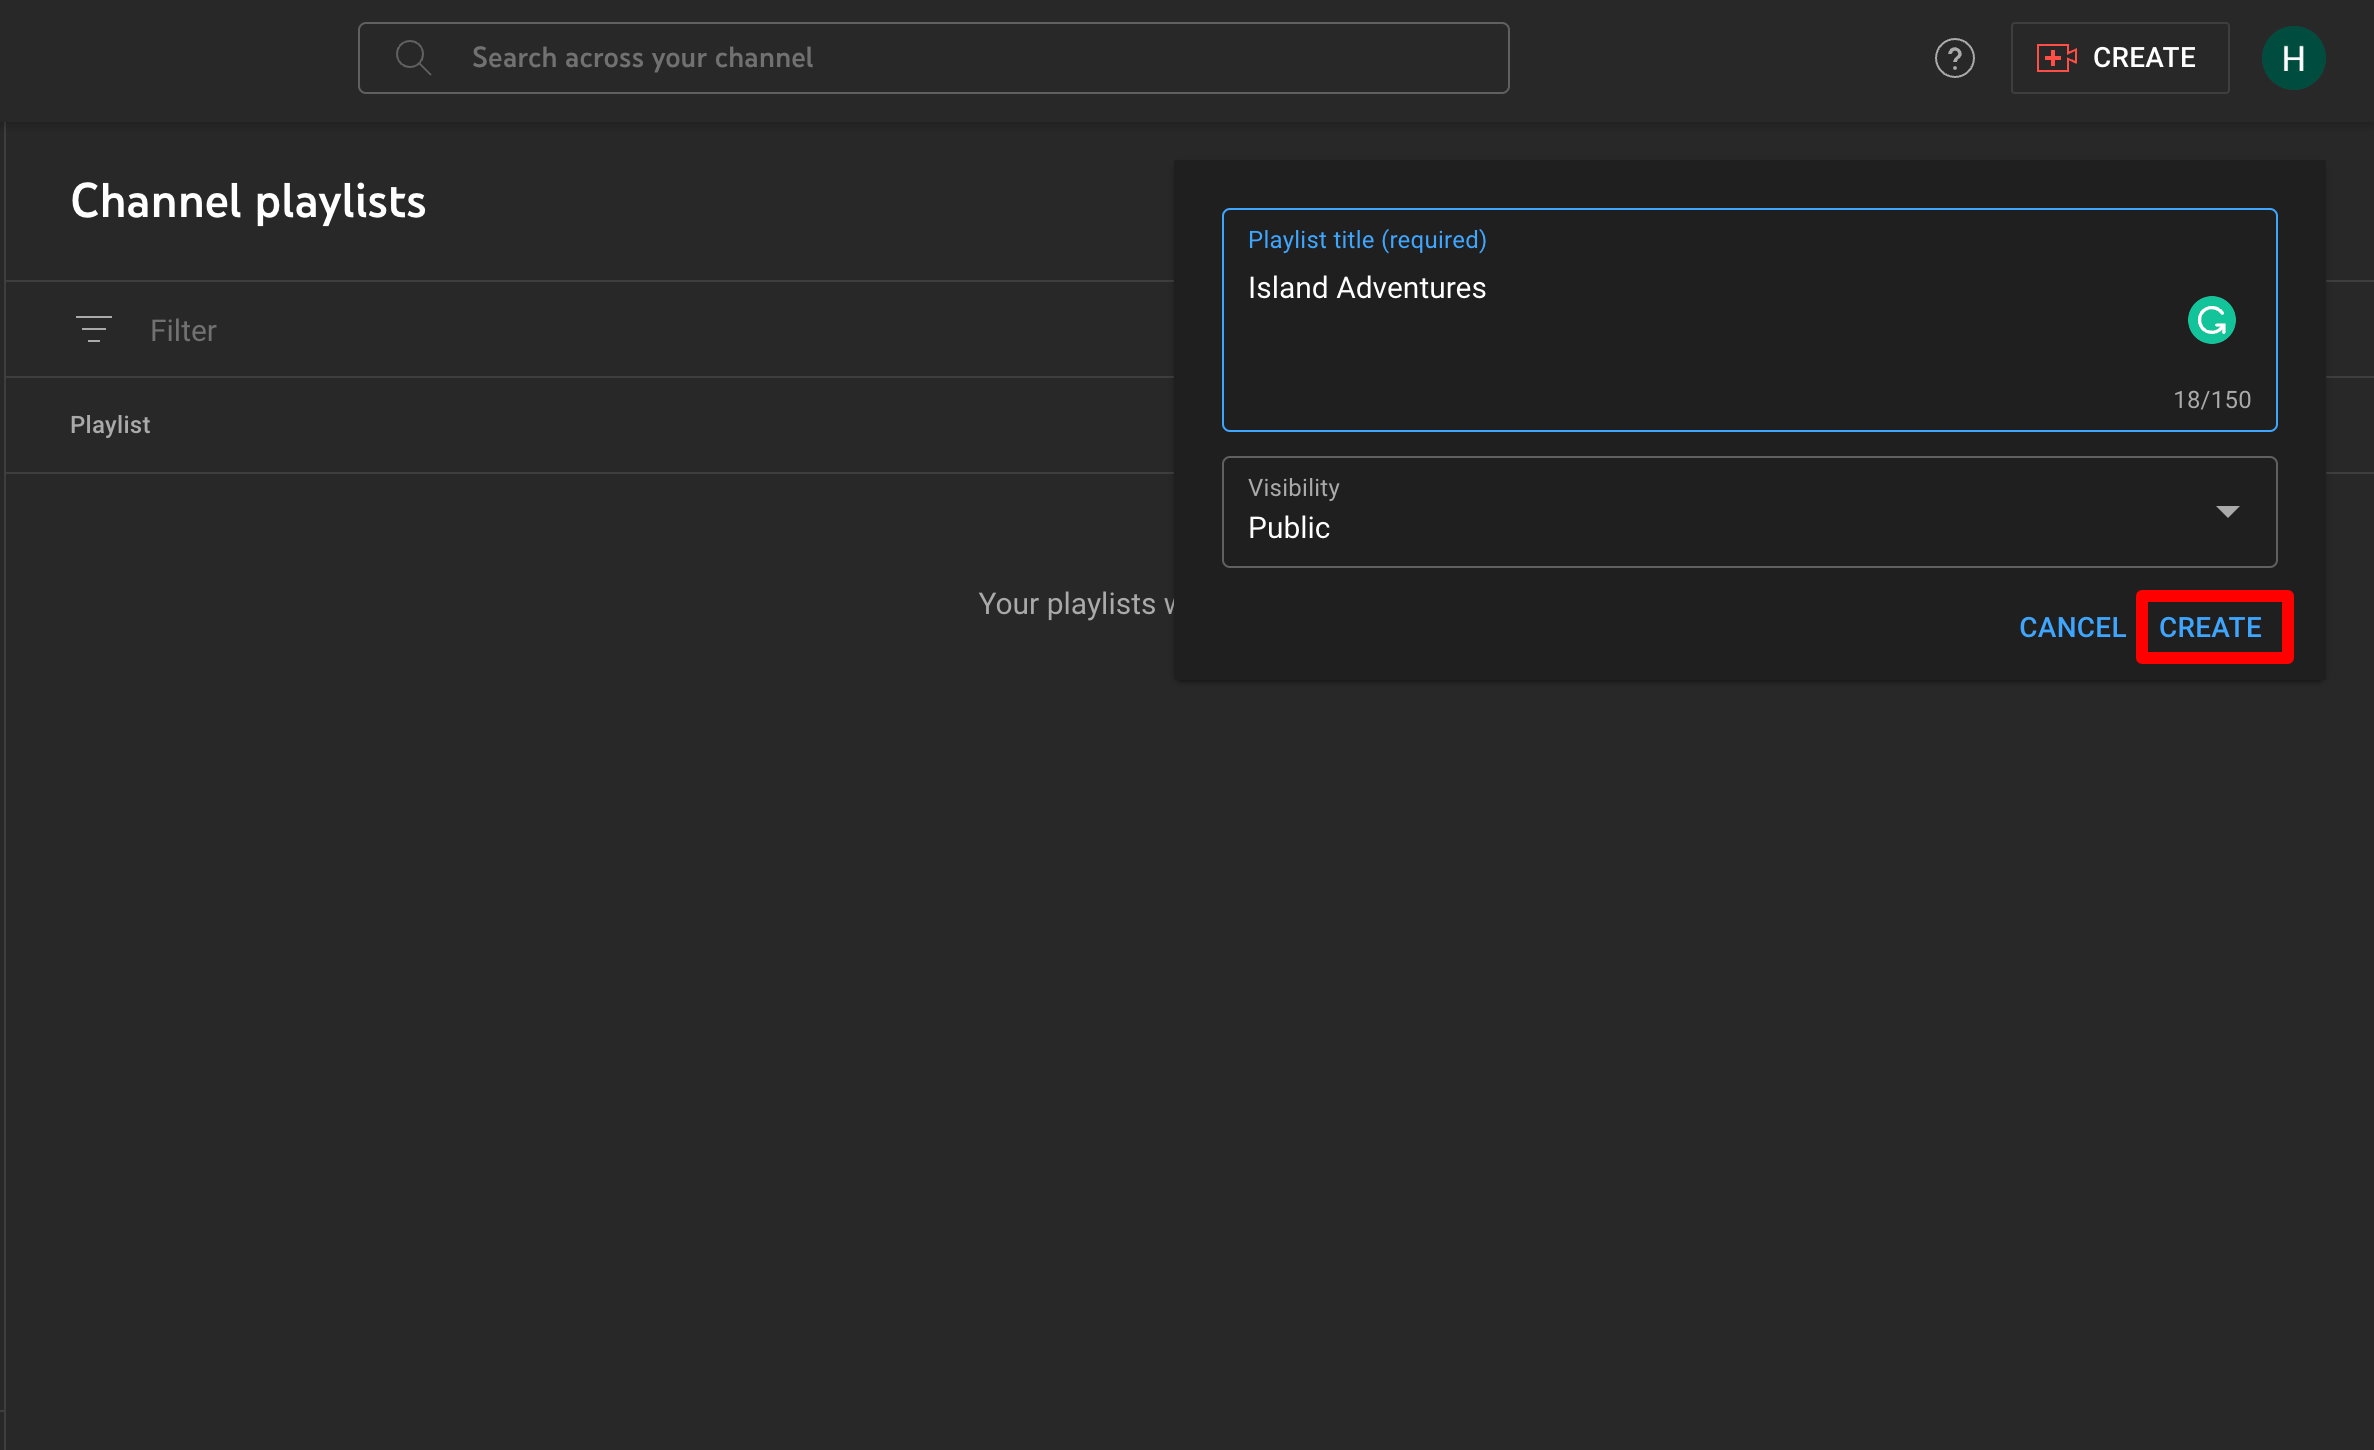
Task: Expand the Visibility dropdown arrow
Action: [2227, 512]
